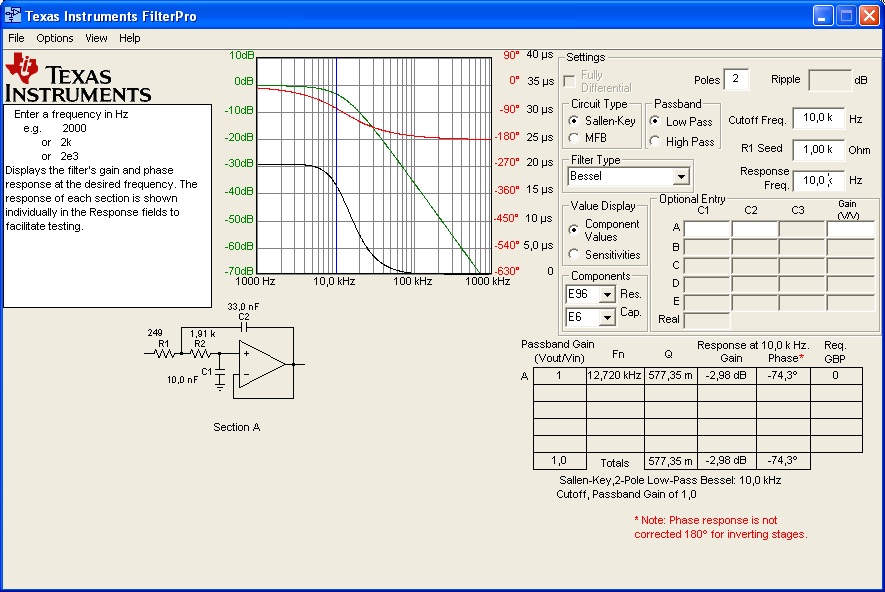The width and height of the screenshot is (885, 592).
Task: Click the Optional Entry Real field
Action: (x=707, y=320)
